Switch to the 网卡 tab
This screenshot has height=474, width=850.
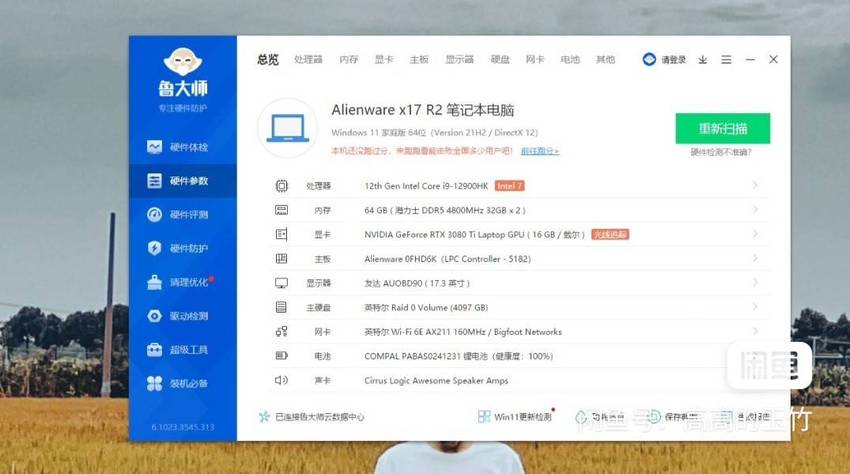tap(535, 60)
